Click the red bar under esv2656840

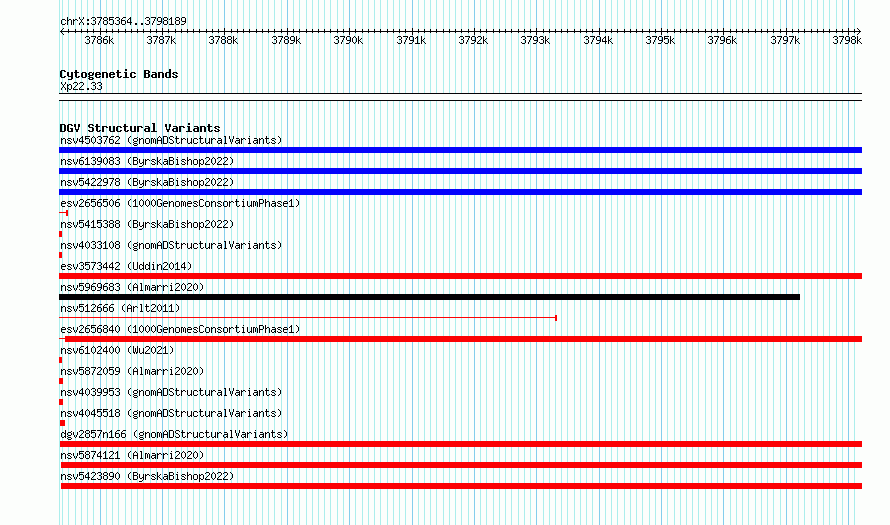[x=460, y=339]
